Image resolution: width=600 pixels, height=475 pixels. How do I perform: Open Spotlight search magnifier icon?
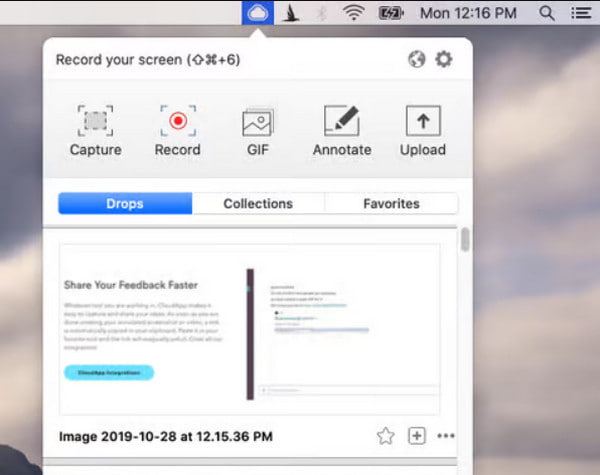[547, 13]
